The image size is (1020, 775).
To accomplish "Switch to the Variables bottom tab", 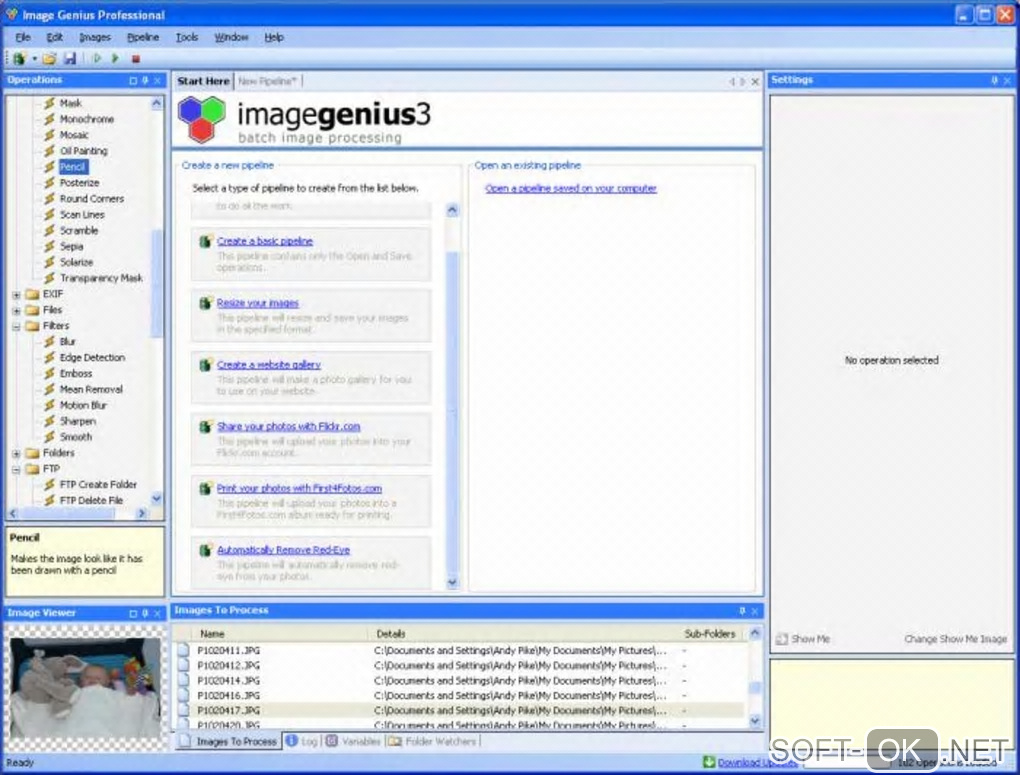I will tap(353, 741).
